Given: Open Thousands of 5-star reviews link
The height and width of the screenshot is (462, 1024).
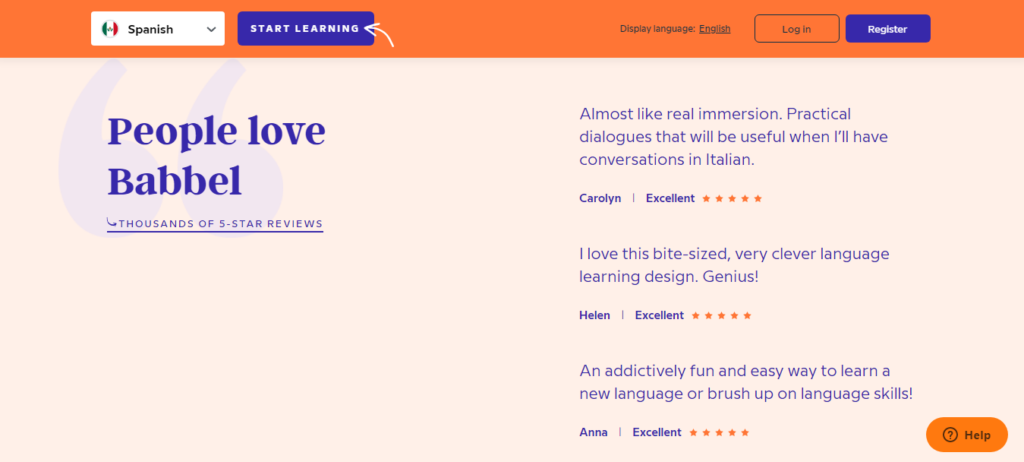Looking at the screenshot, I should (x=220, y=224).
